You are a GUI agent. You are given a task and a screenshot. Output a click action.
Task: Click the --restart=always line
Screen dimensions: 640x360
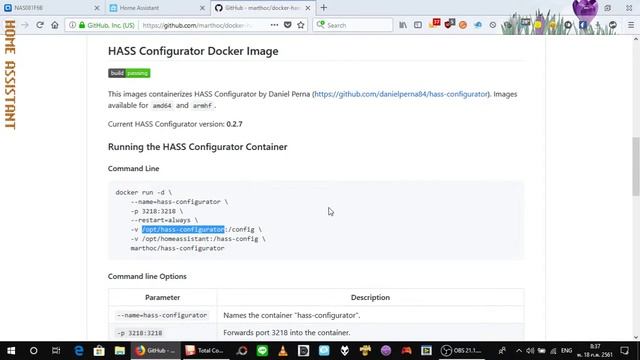[164, 220]
